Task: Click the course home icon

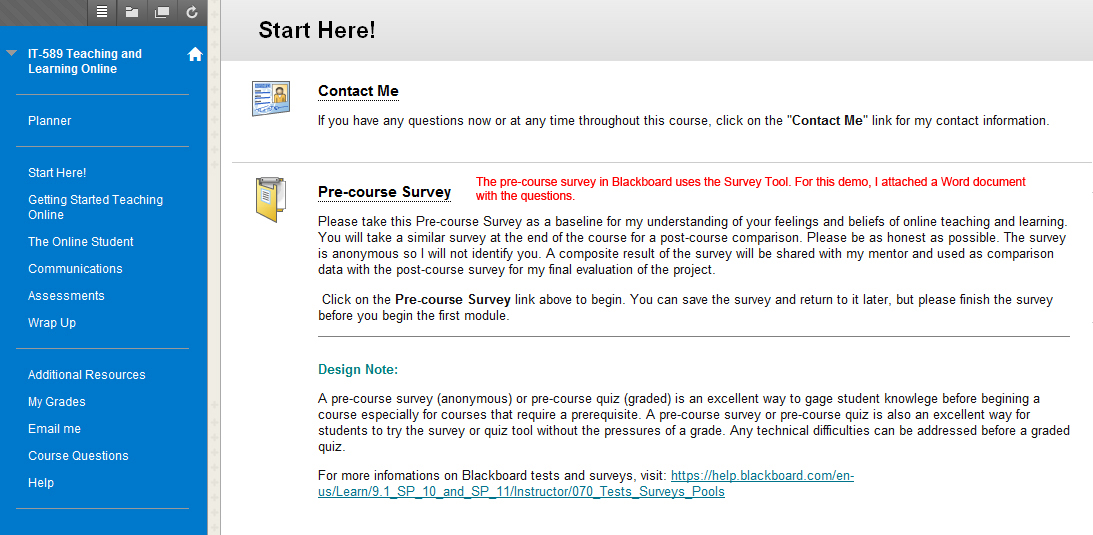Action: (x=195, y=54)
